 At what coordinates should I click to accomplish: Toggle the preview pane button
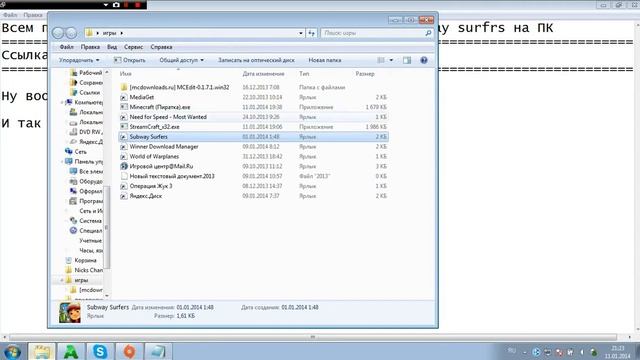click(x=407, y=60)
